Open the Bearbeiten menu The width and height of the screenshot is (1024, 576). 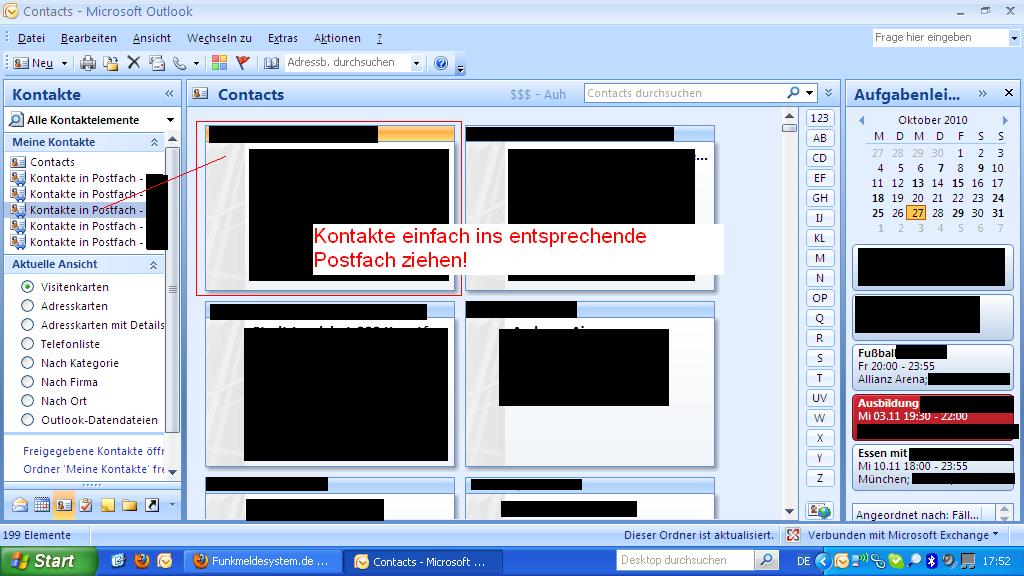[x=89, y=38]
